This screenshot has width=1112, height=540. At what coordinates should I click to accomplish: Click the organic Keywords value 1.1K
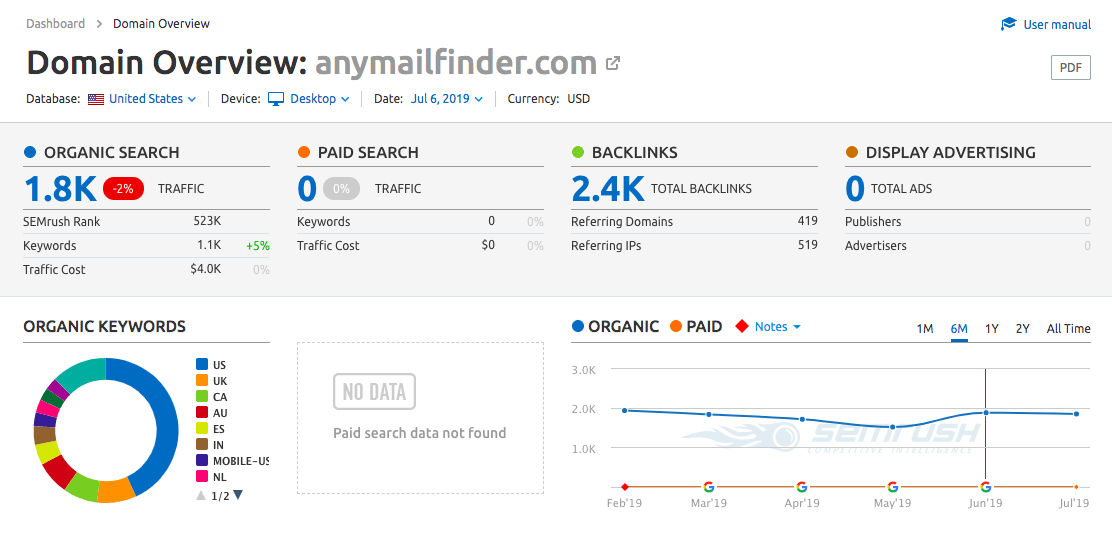tap(209, 246)
